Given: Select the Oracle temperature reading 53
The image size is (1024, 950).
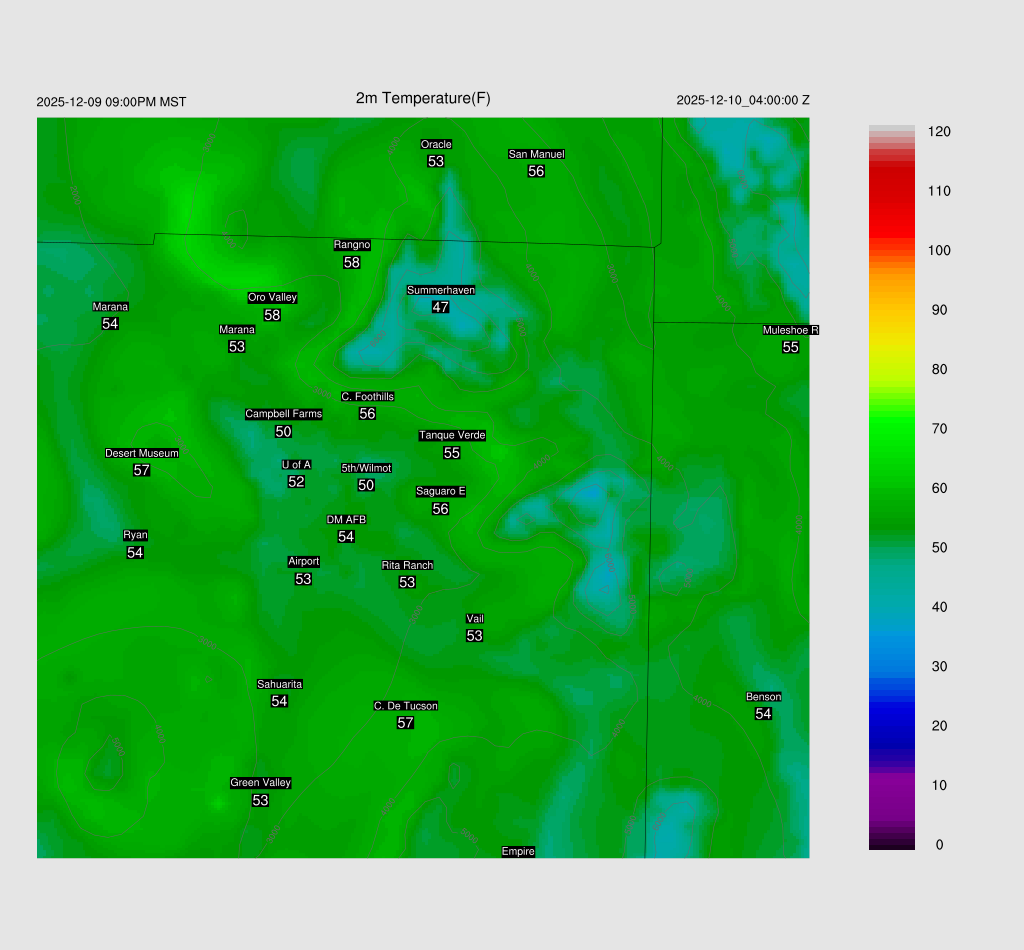Looking at the screenshot, I should [x=436, y=161].
